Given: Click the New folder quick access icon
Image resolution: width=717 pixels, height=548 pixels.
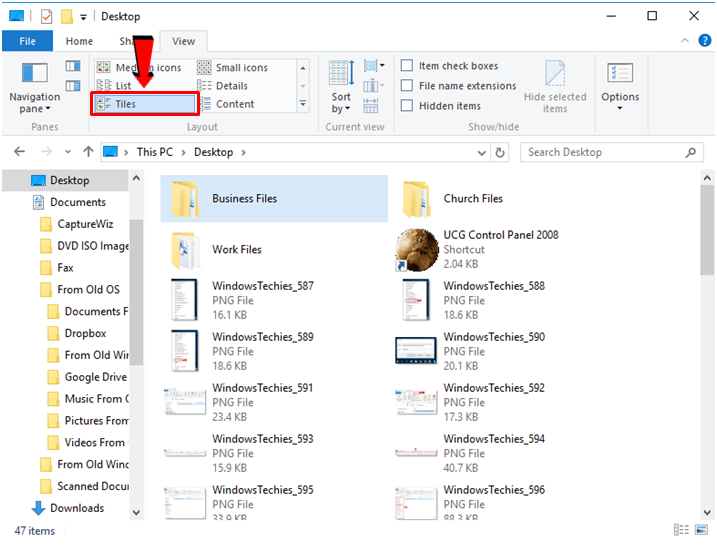Looking at the screenshot, I should pyautogui.click(x=67, y=16).
